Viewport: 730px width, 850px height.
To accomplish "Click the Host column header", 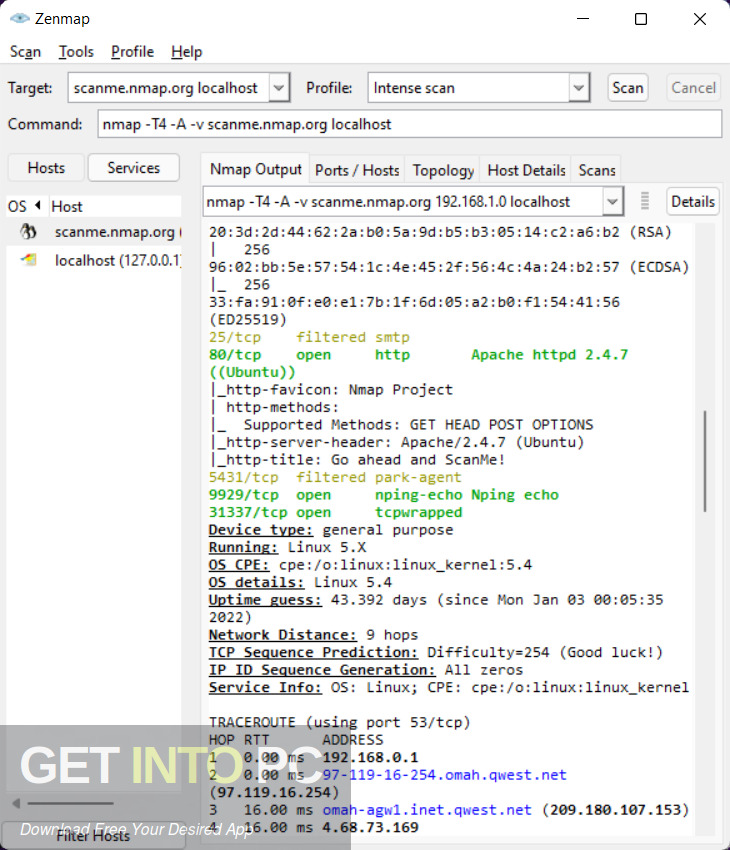I will click(x=115, y=206).
